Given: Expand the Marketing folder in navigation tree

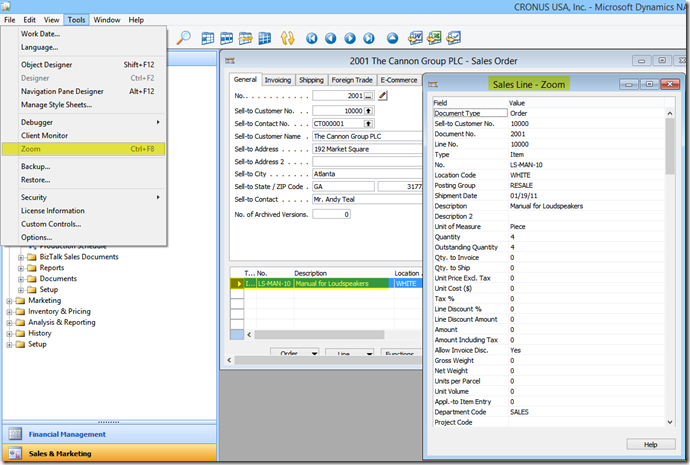Looking at the screenshot, I should pos(10,300).
